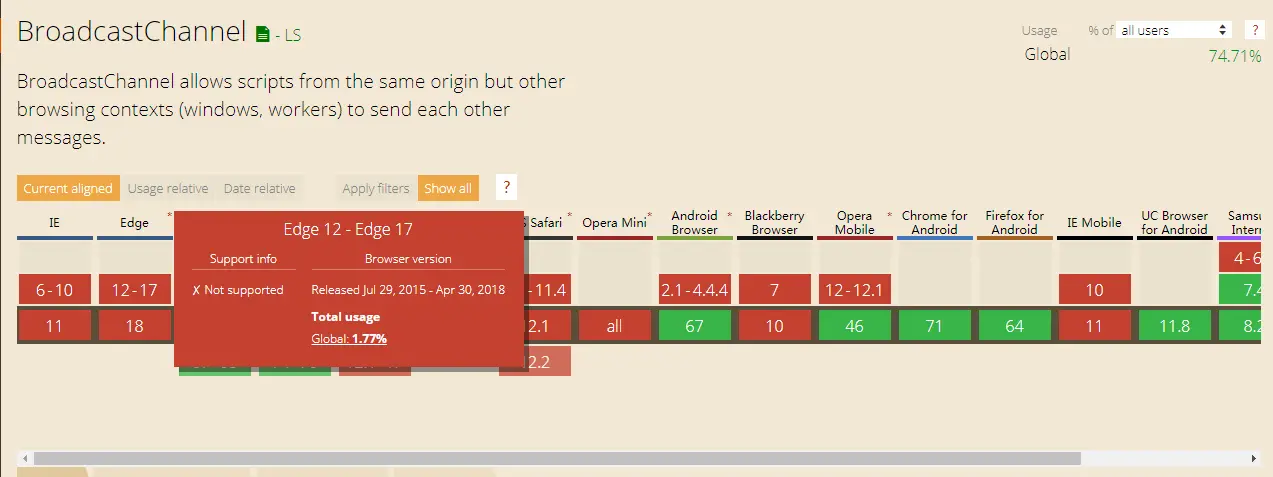Select the UC Browser 11.8 cell
Viewport: 1273px width, 477px height.
1175,326
